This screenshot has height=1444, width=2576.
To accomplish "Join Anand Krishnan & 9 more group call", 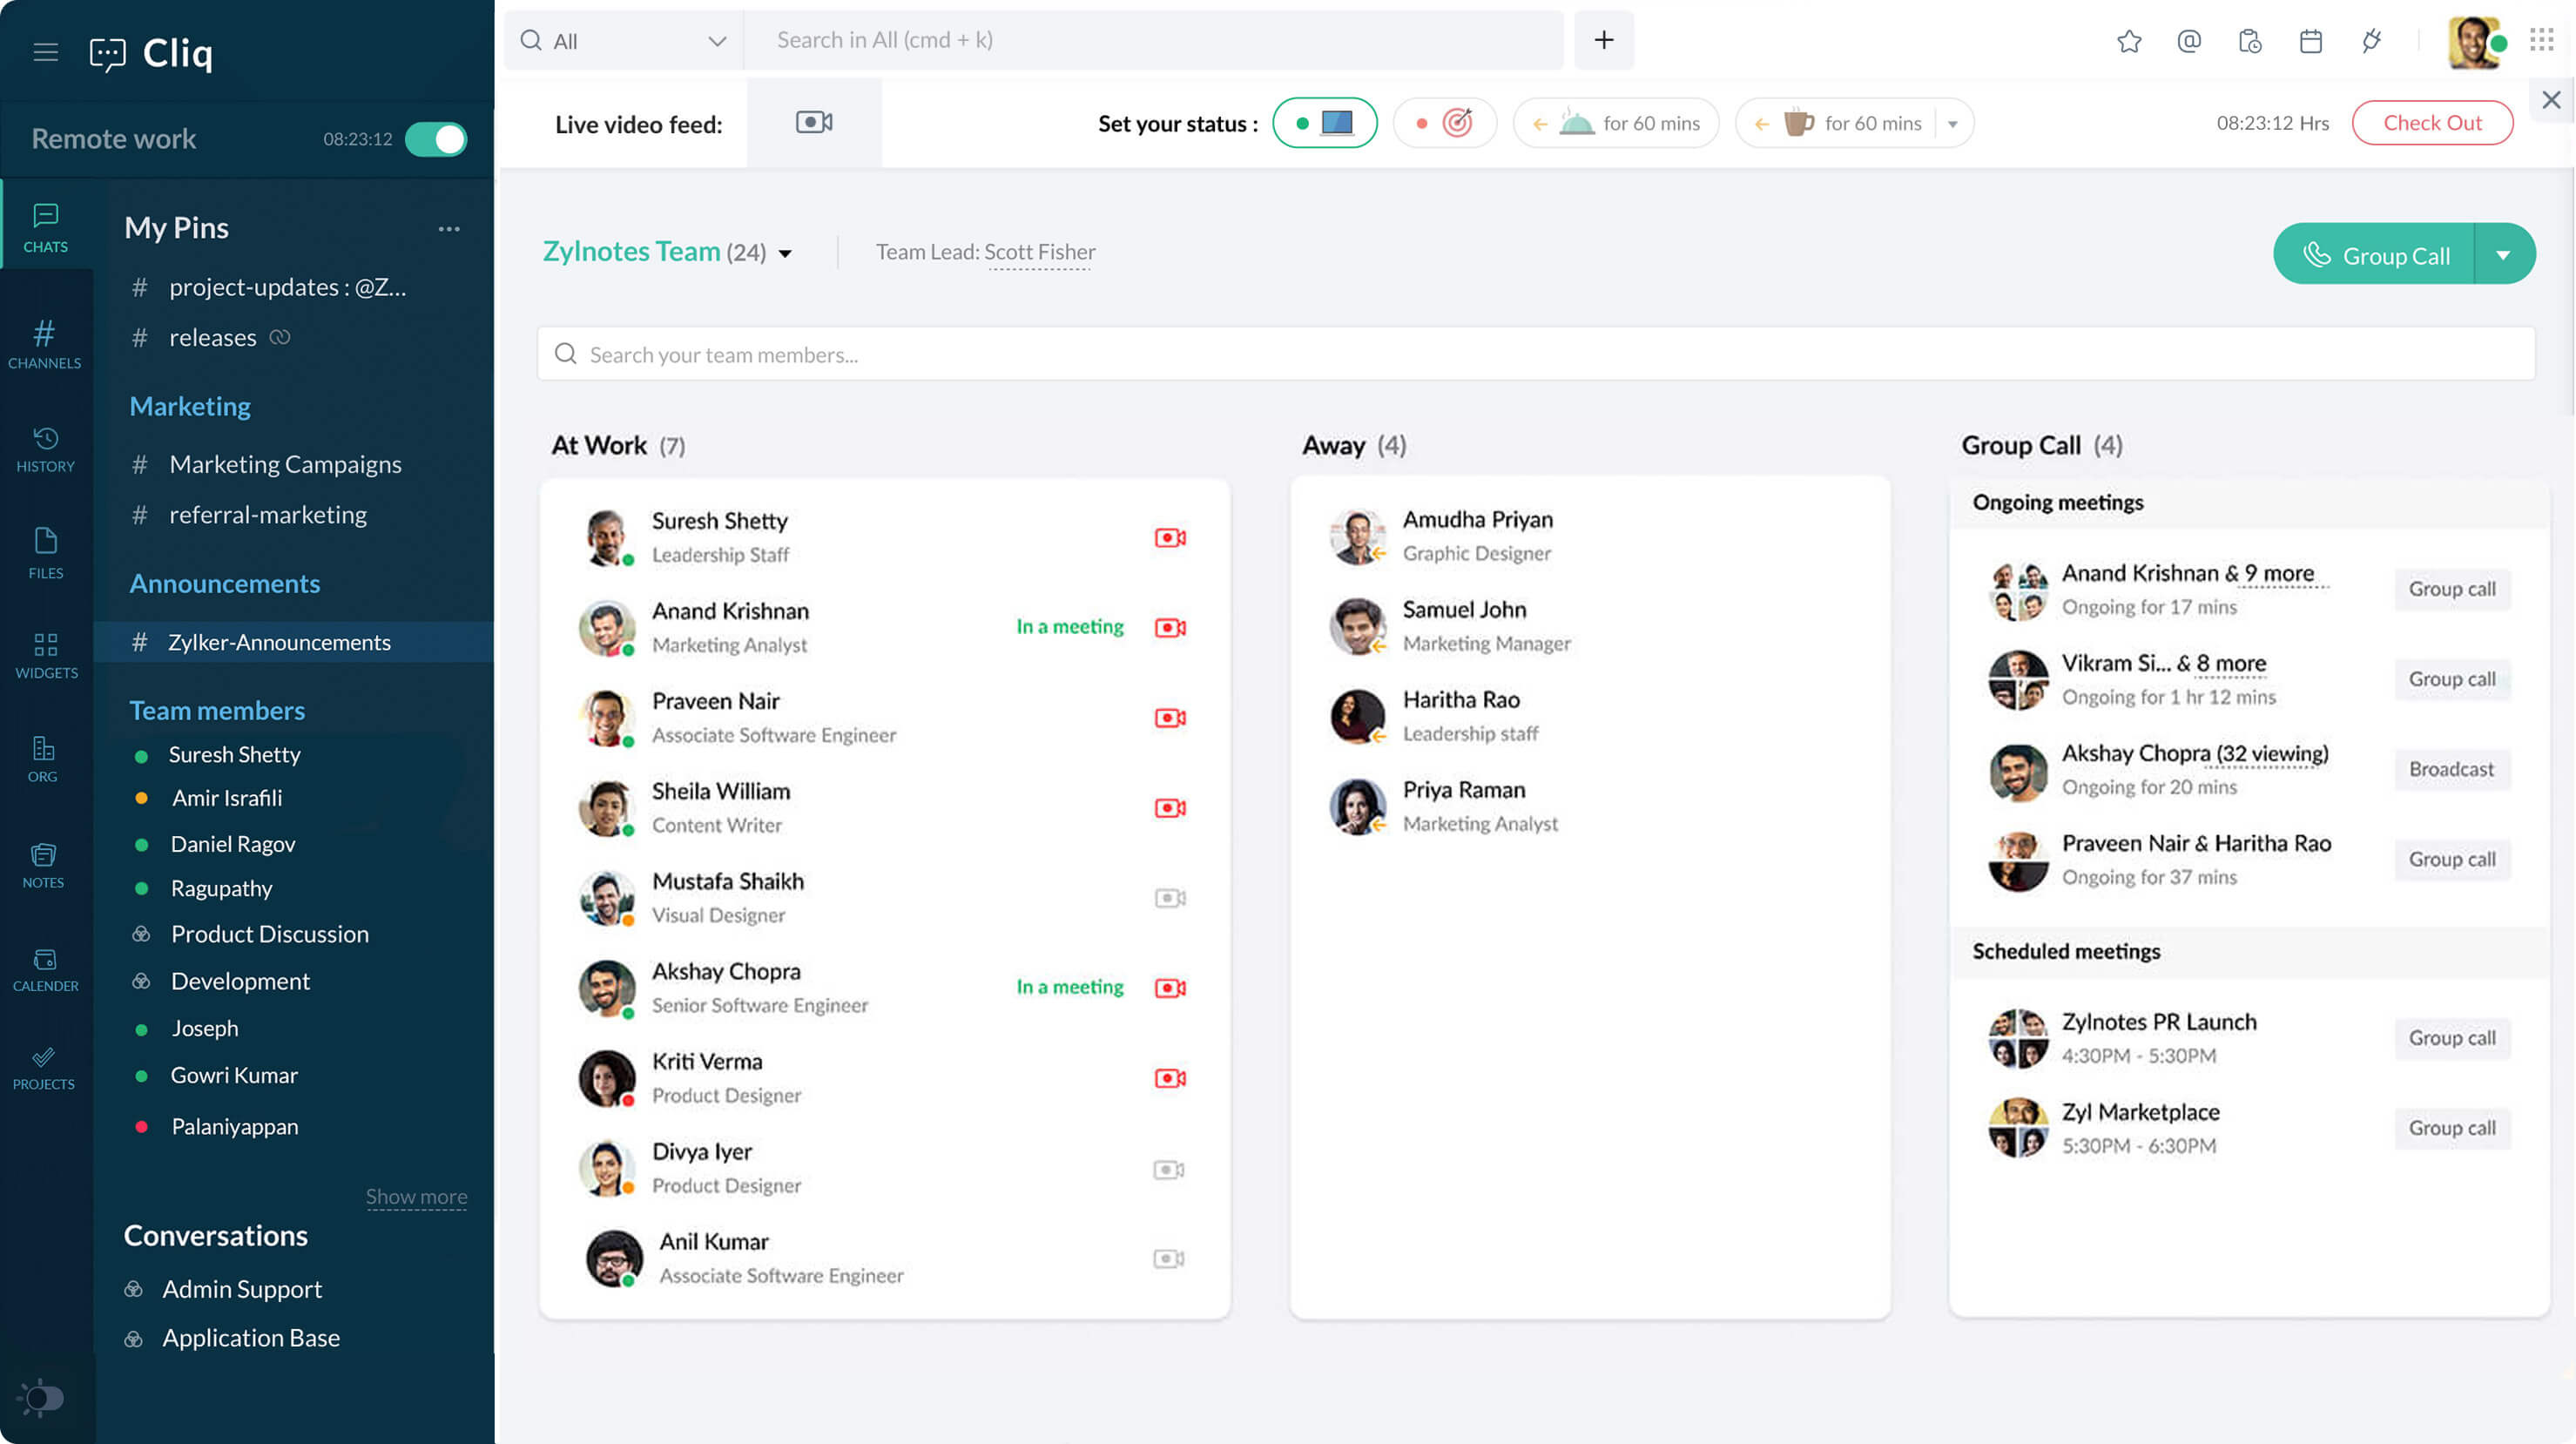I will (x=2451, y=589).
